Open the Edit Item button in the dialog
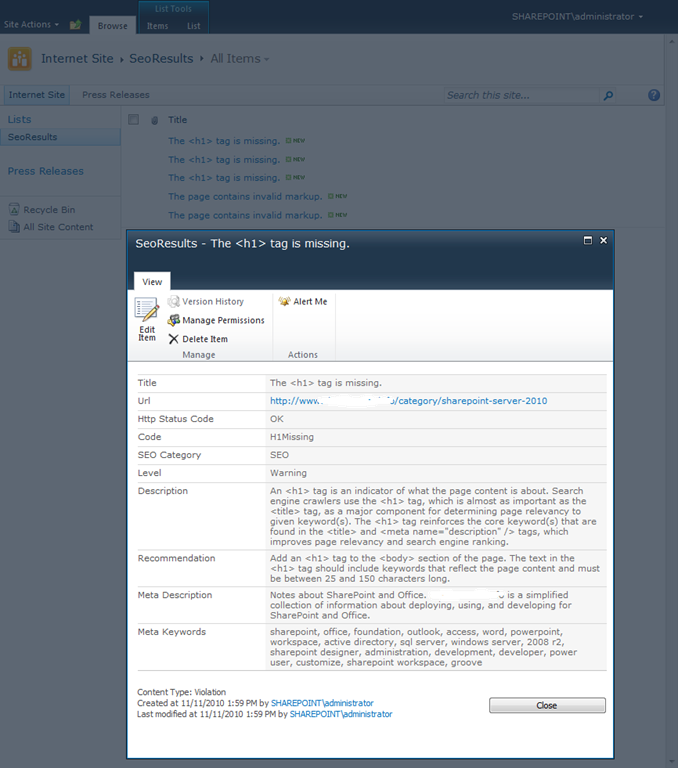 click(146, 319)
